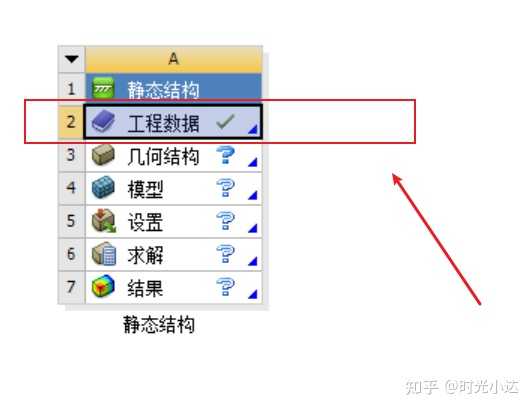Image resolution: width=532 pixels, height=410 pixels.
Task: Click the question mark status beside 几何结构
Action: 225,155
